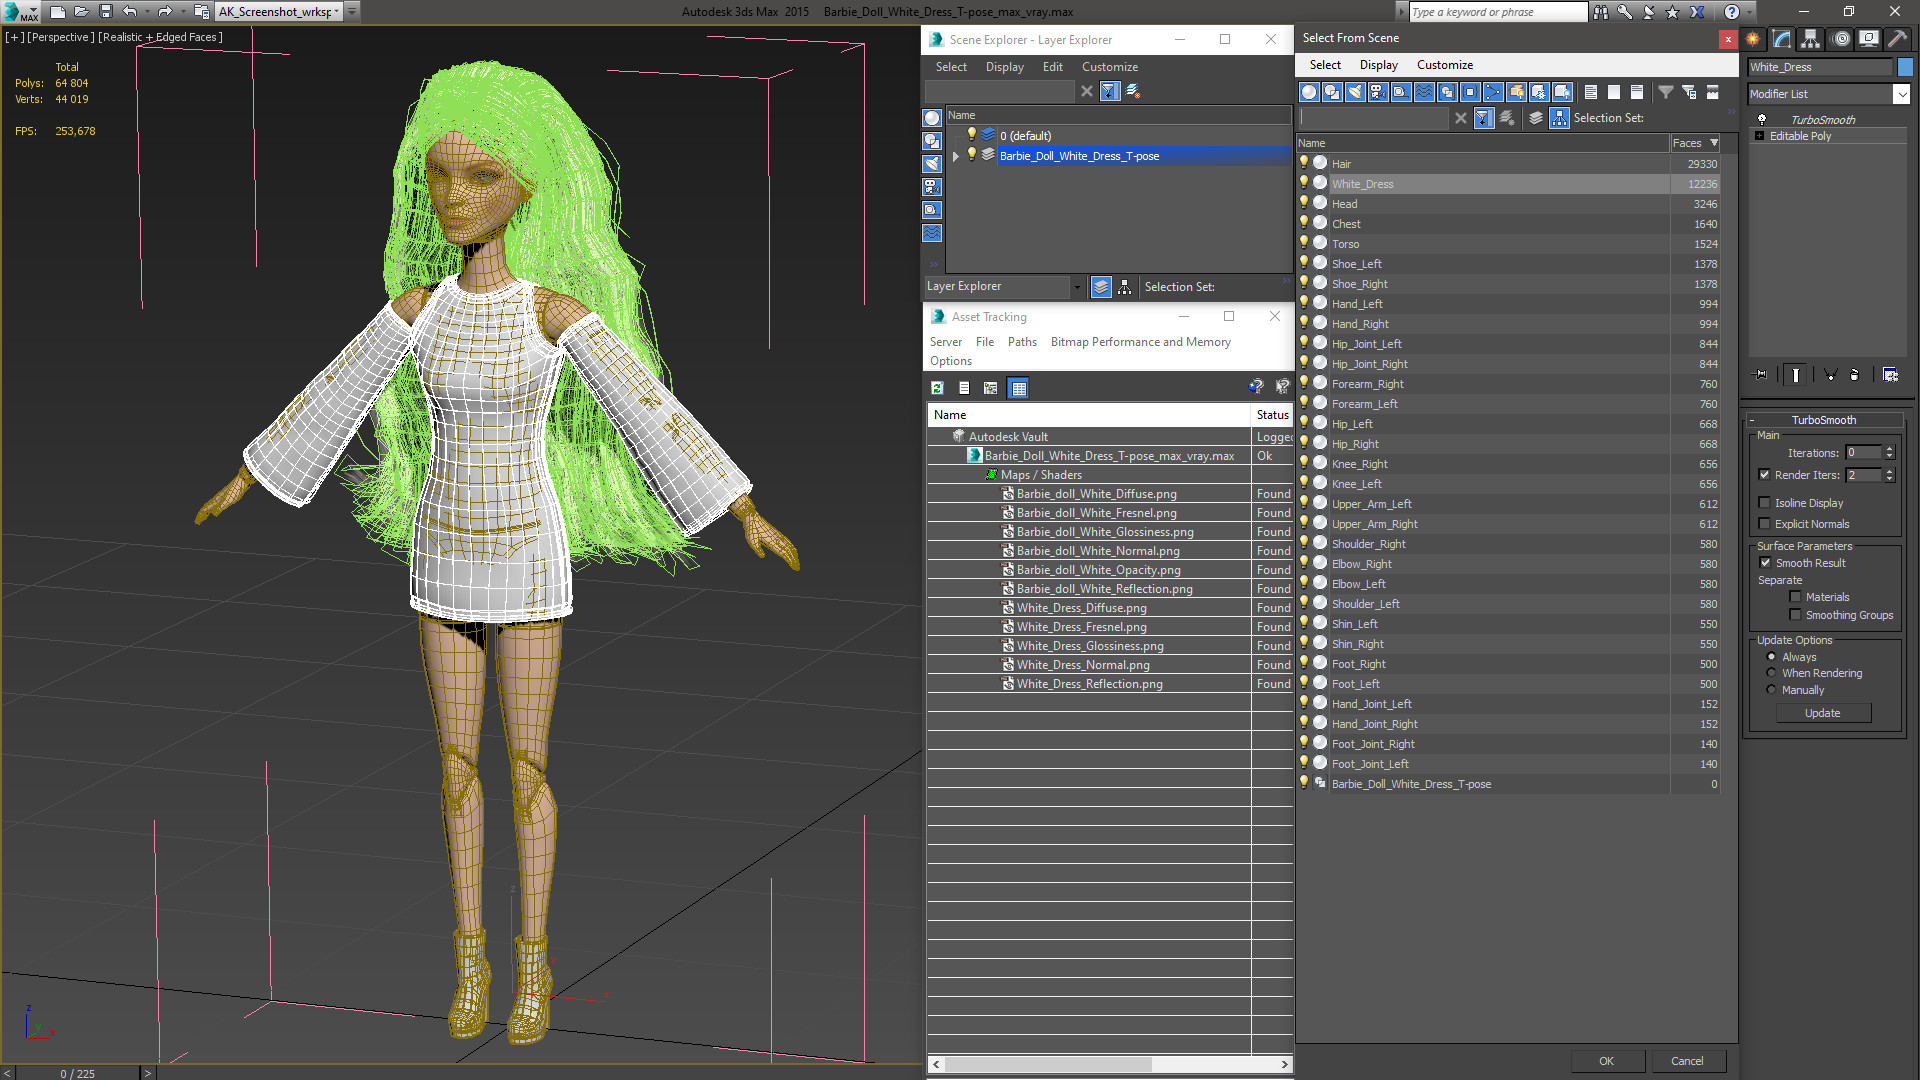Click Select All icon in Select From Scene
The height and width of the screenshot is (1080, 1920).
click(1591, 92)
